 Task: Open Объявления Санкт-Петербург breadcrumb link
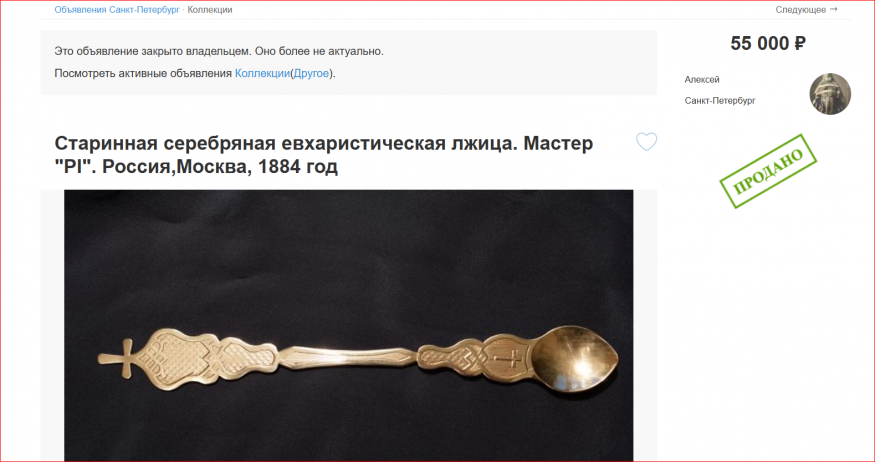pos(117,9)
